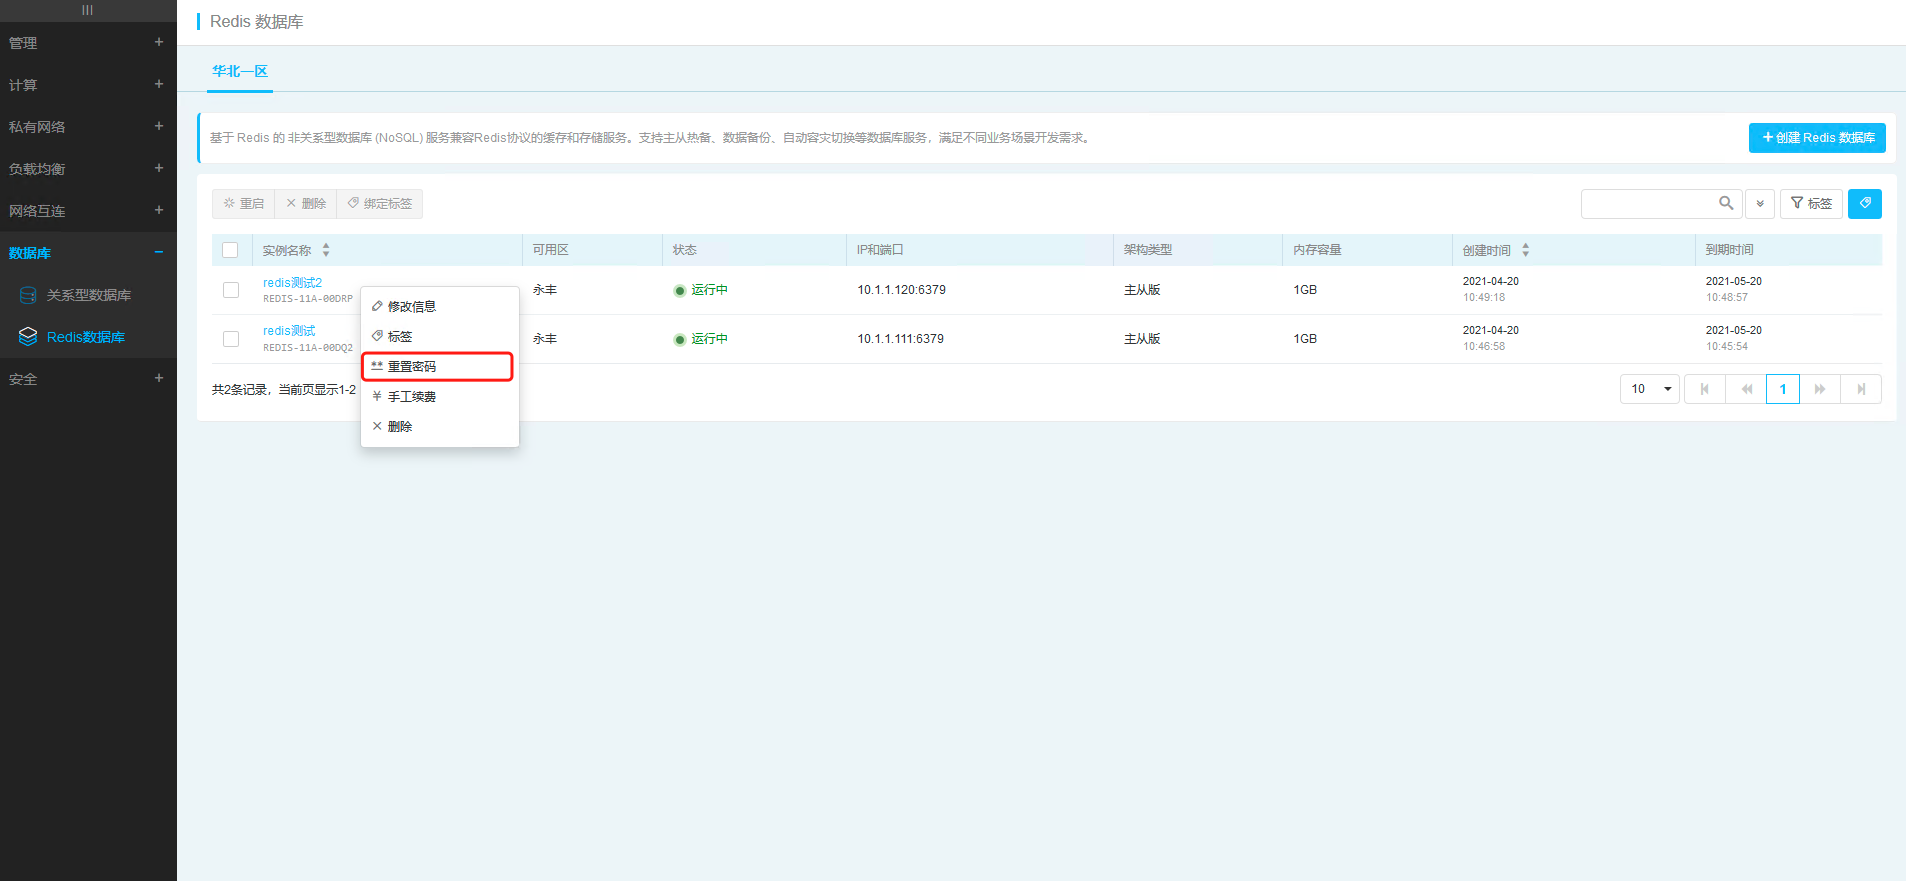Check the redis测试 row checkbox
Image resolution: width=1906 pixels, height=881 pixels.
tap(231, 339)
